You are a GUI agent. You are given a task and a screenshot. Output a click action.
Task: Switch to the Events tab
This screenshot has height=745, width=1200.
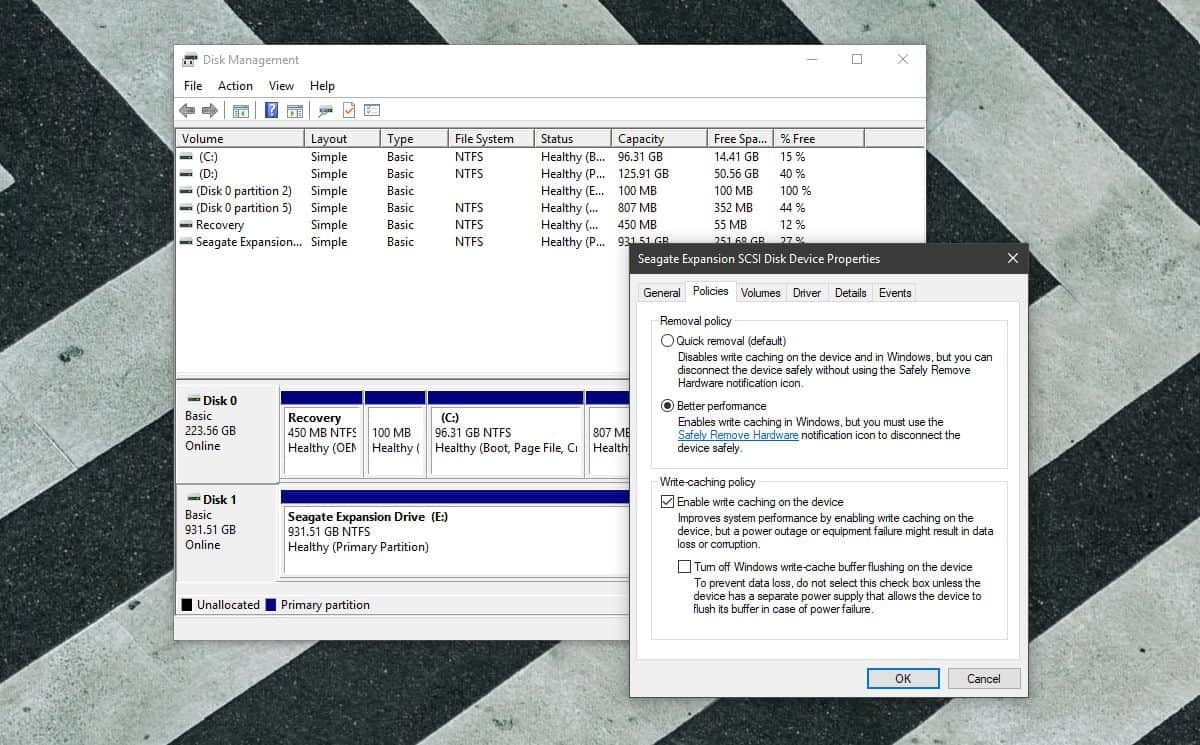coord(895,293)
